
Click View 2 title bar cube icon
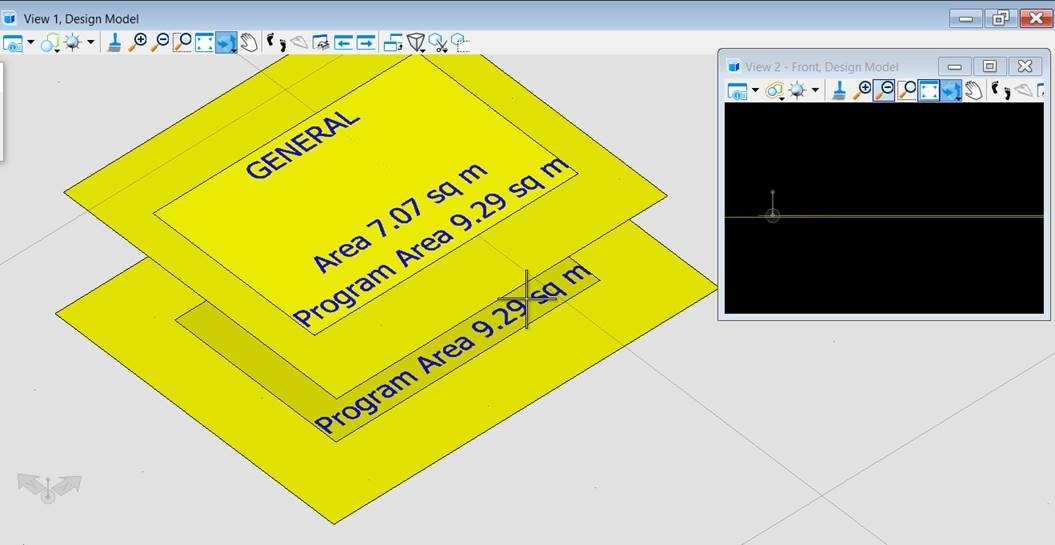[x=734, y=66]
